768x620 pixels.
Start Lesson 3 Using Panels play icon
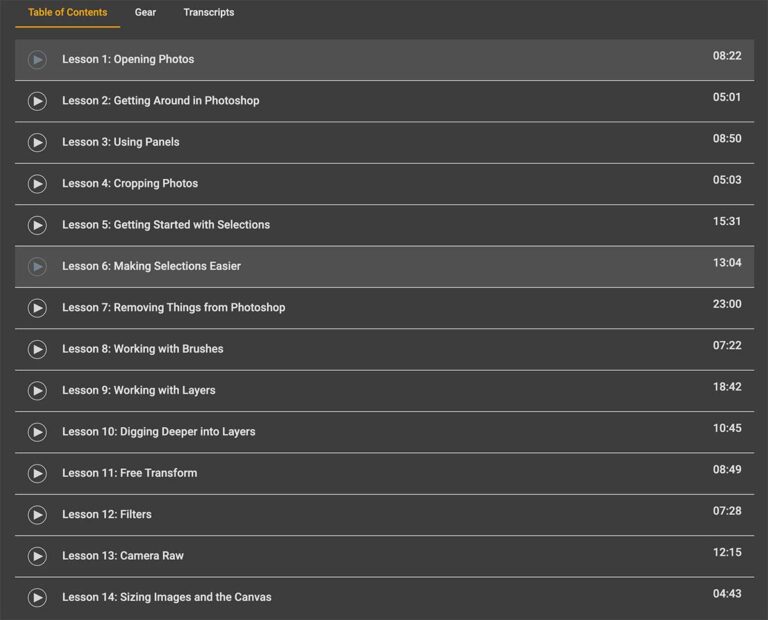37,143
